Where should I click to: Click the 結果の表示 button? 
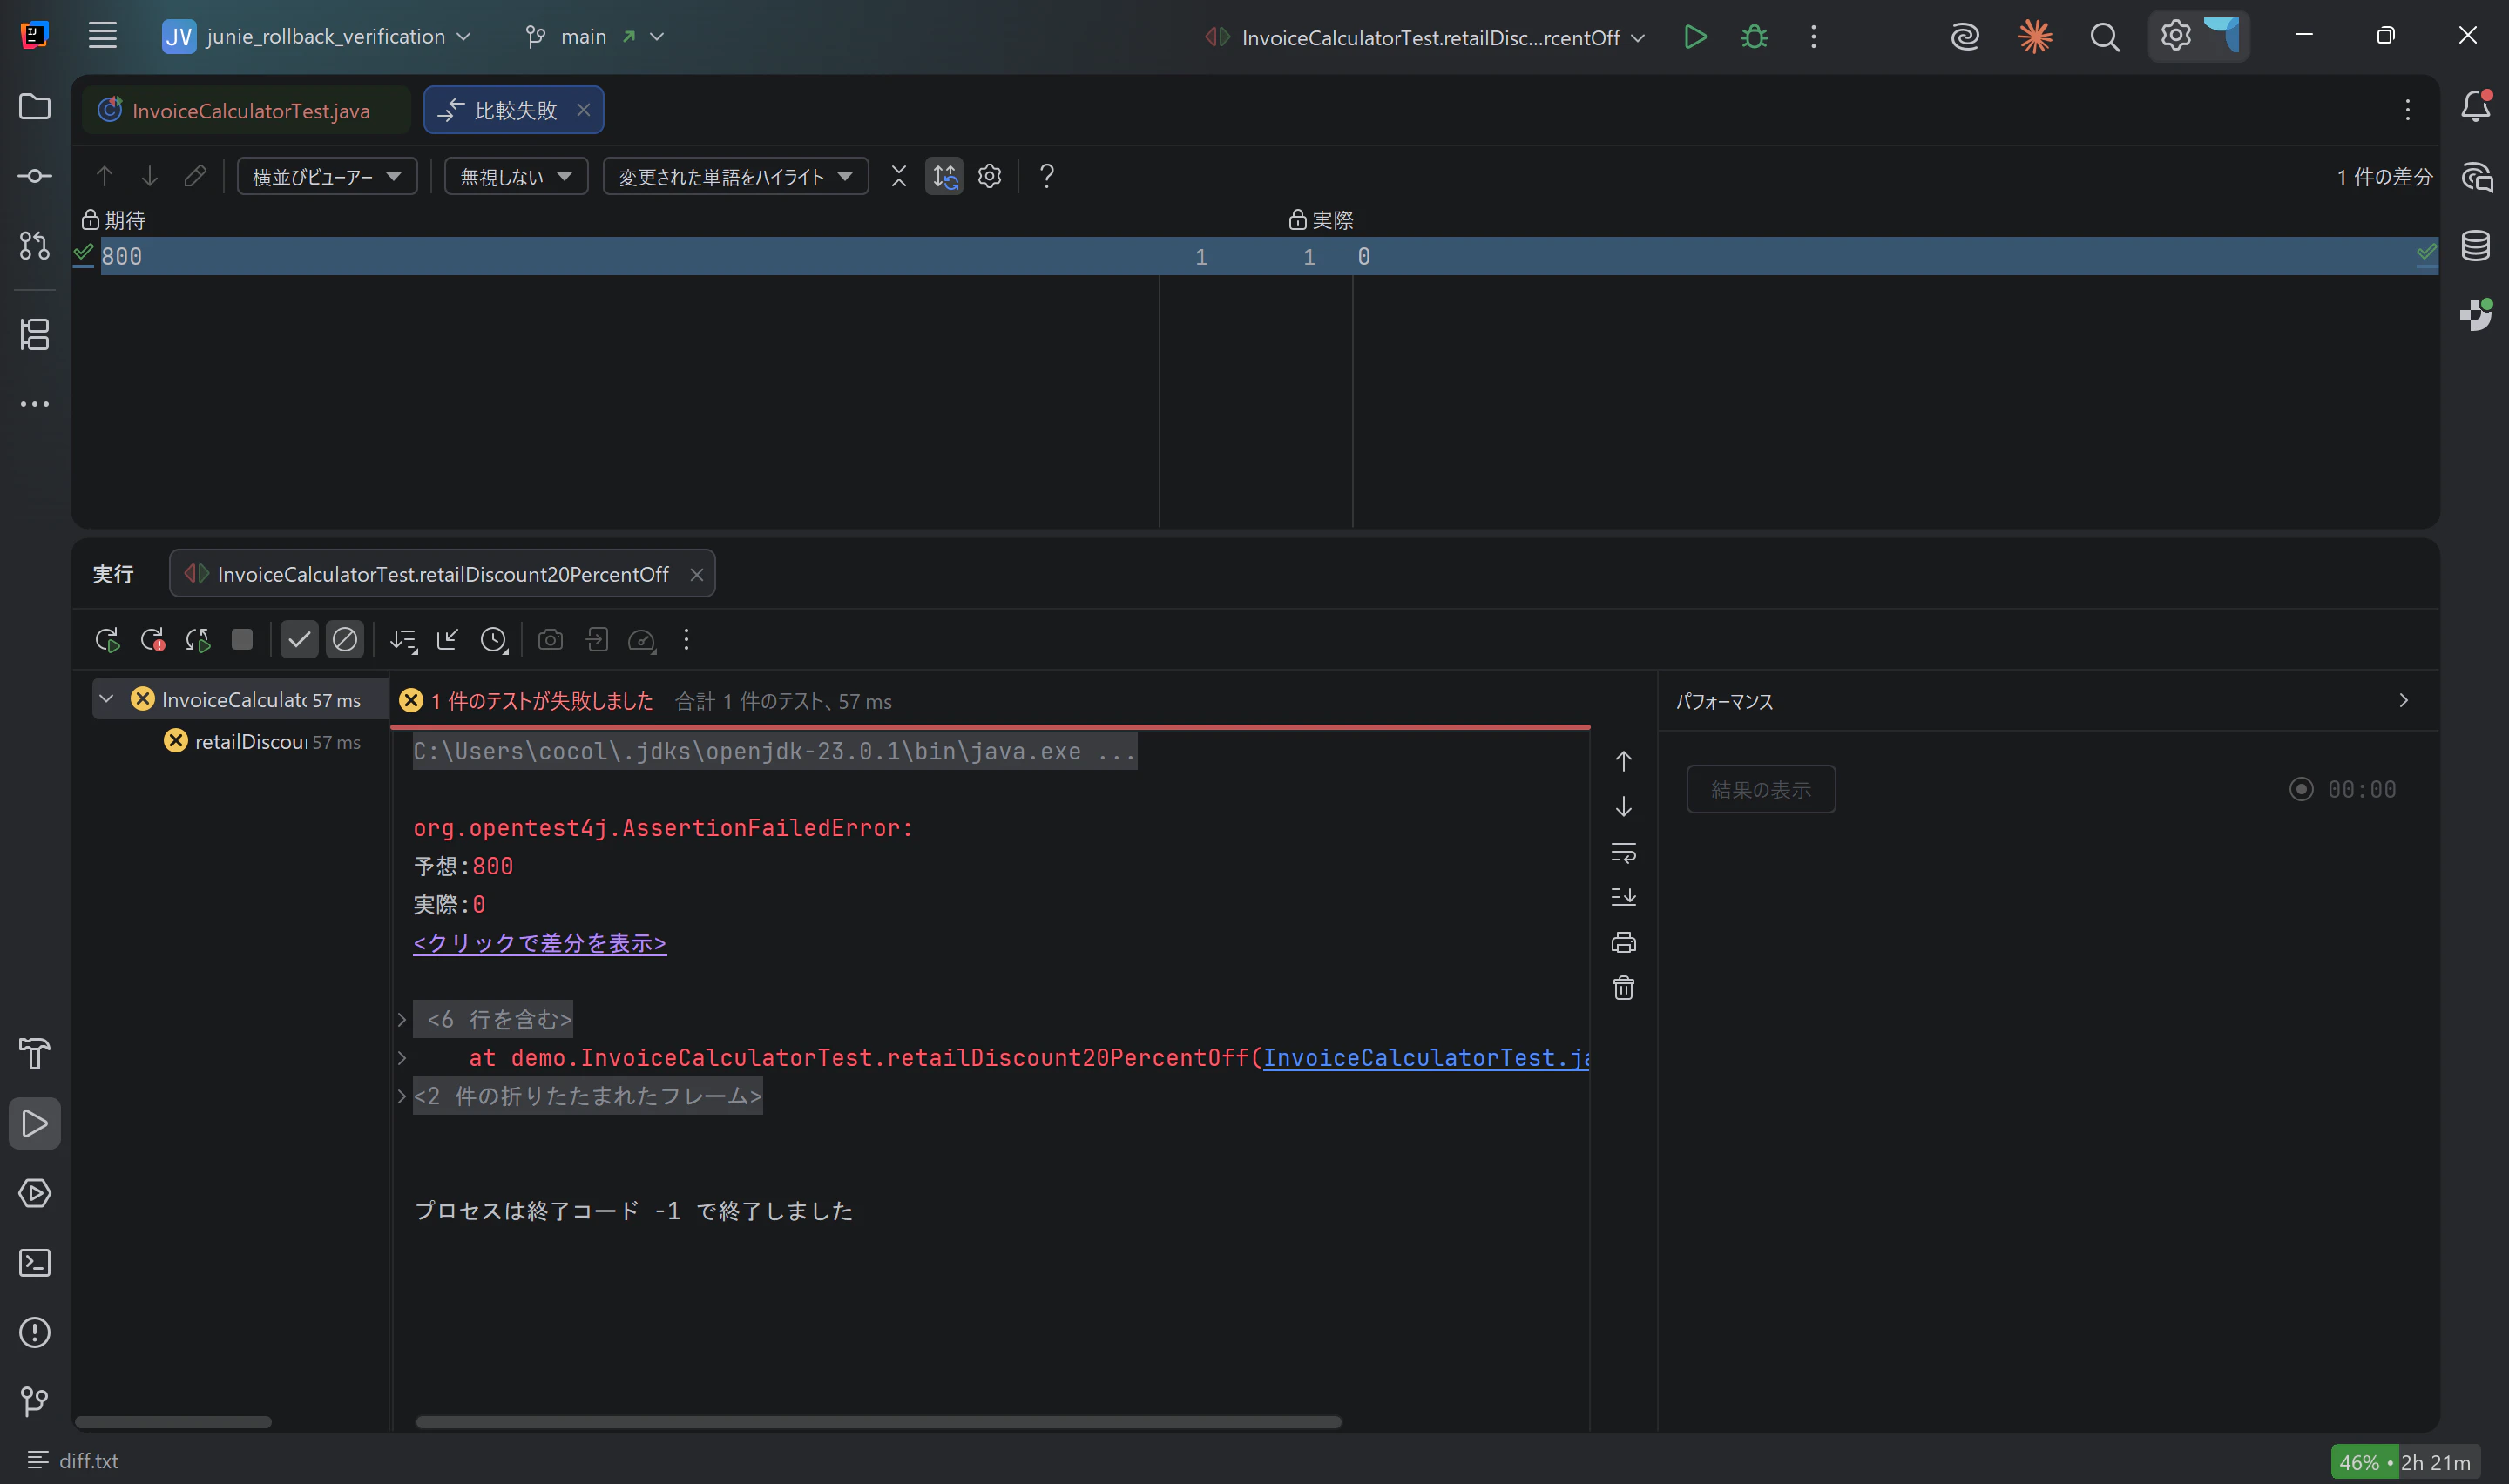[x=1760, y=789]
